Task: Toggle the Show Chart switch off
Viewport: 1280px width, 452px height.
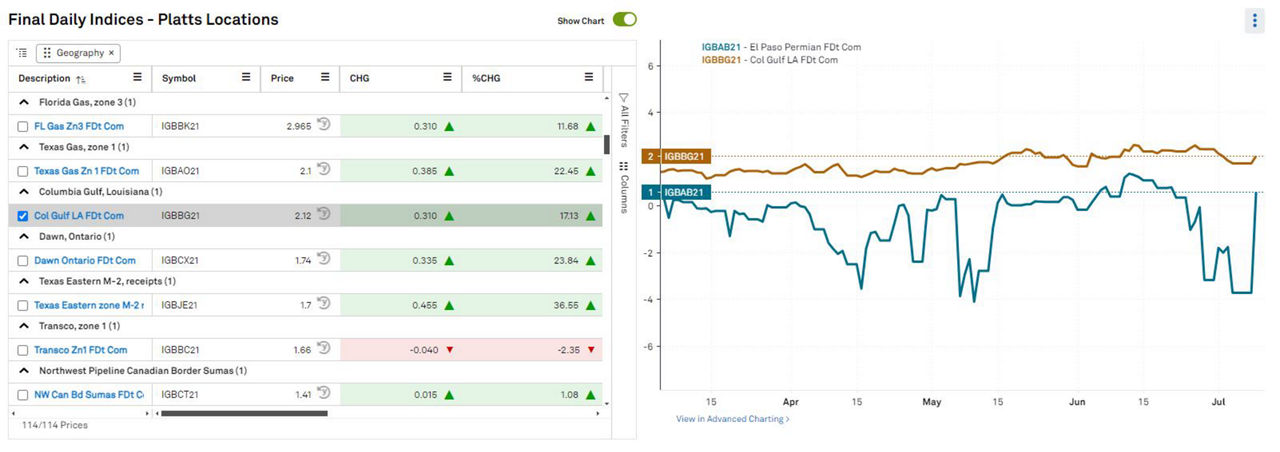Action: pyautogui.click(x=625, y=20)
